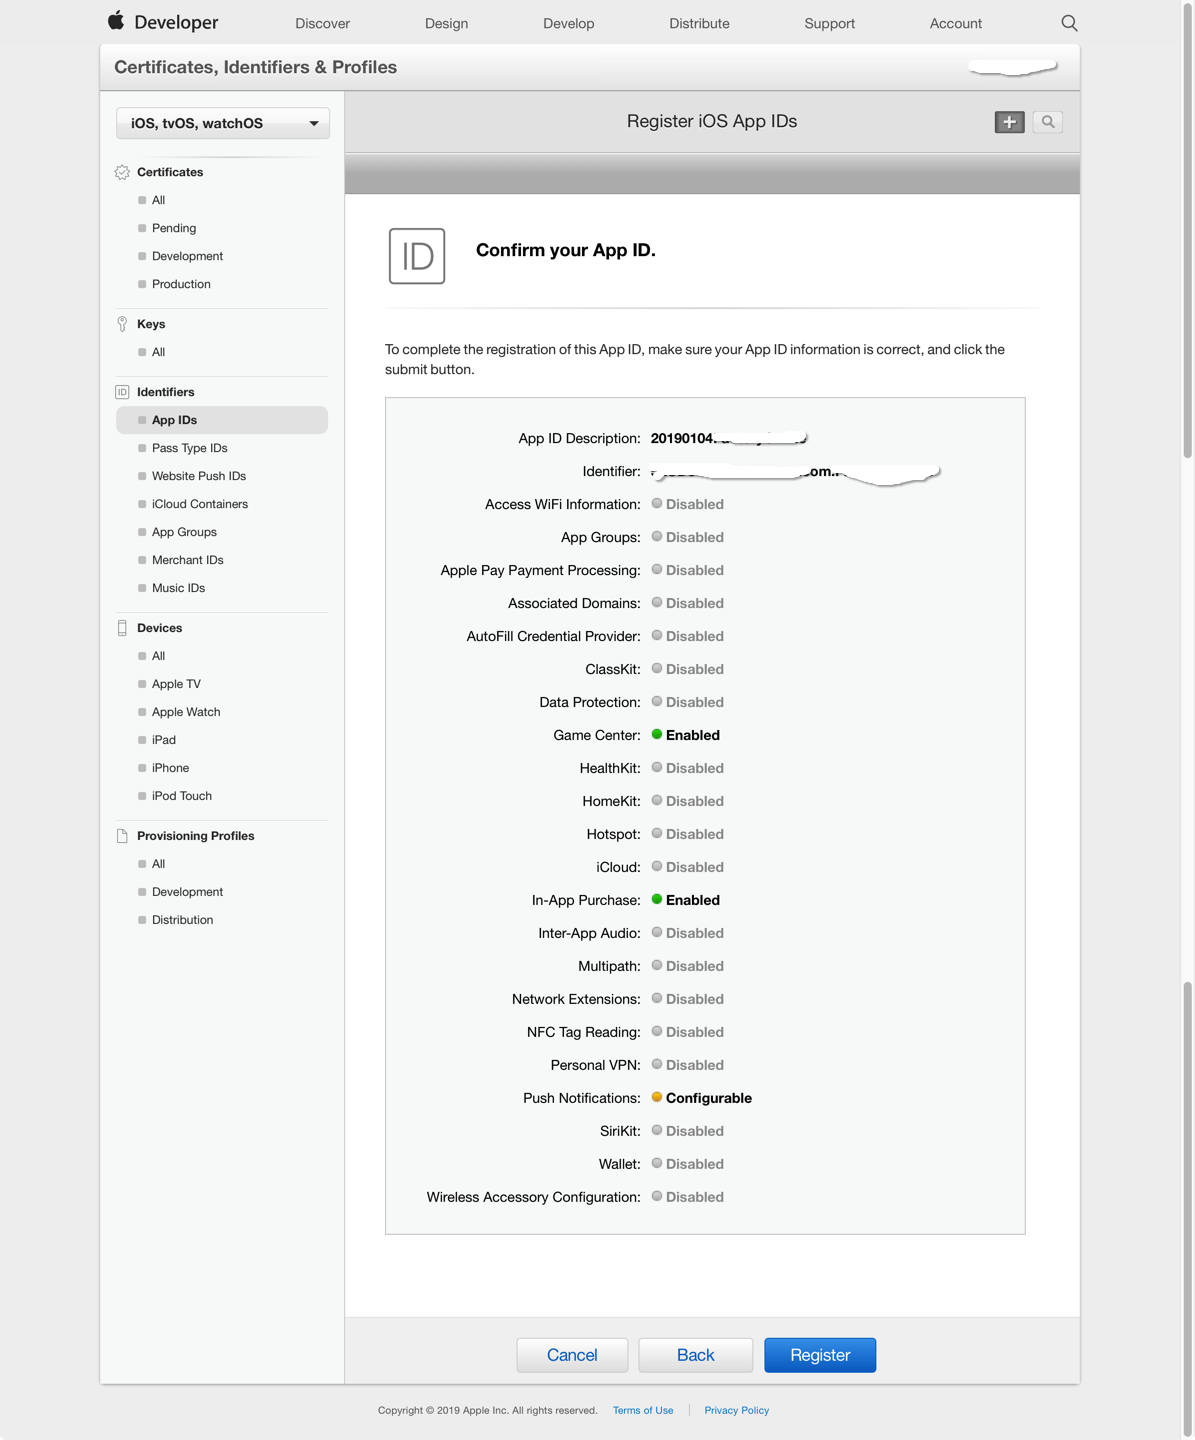This screenshot has height=1440, width=1195.
Task: Click the Push Notifications Configurable status dot
Action: click(657, 1098)
